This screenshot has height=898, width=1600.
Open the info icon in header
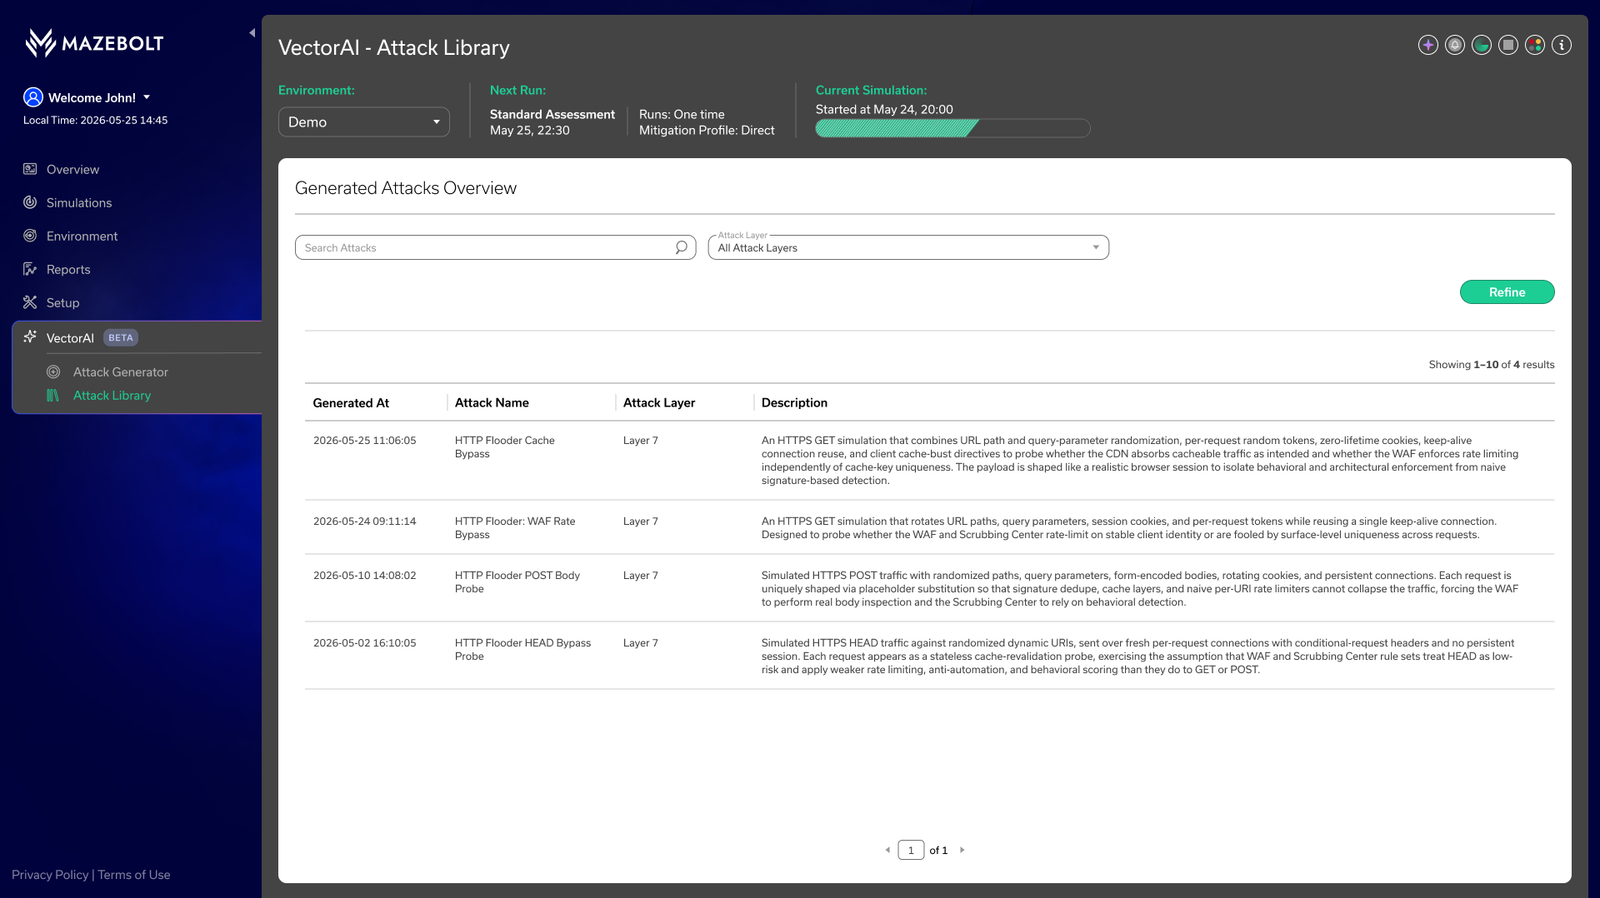coord(1561,45)
